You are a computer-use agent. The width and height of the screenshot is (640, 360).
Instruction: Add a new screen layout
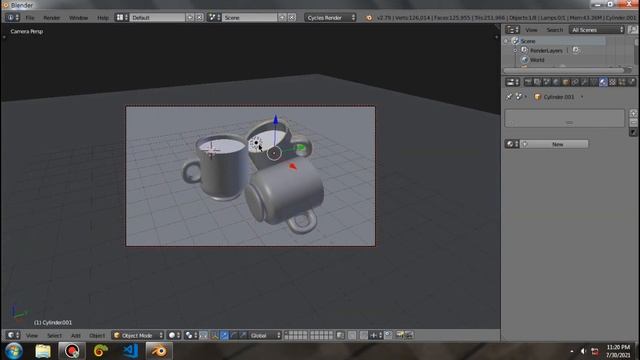190,18
